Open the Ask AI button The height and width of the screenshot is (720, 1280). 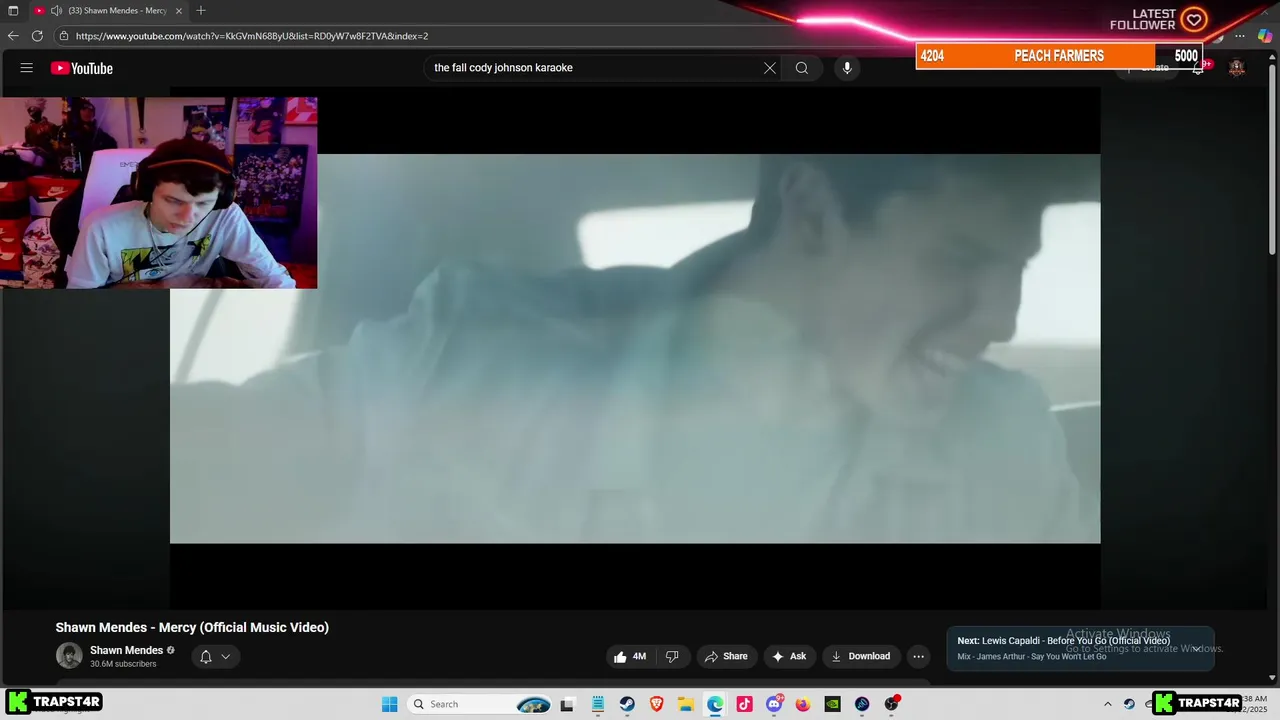pos(789,657)
